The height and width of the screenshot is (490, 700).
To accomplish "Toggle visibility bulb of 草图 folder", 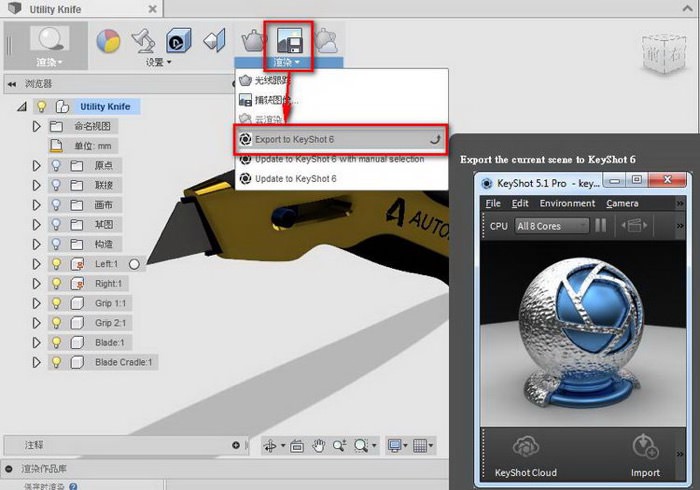I will pos(56,224).
